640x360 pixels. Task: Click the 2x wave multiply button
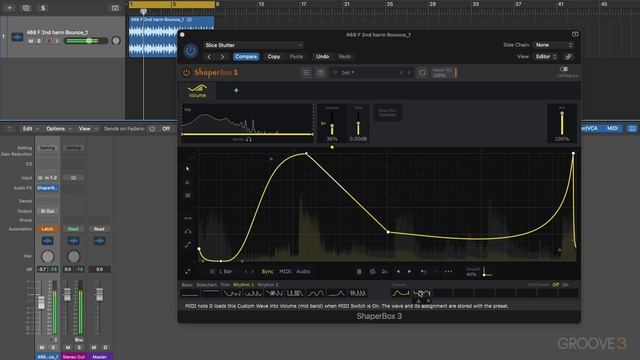click(384, 271)
